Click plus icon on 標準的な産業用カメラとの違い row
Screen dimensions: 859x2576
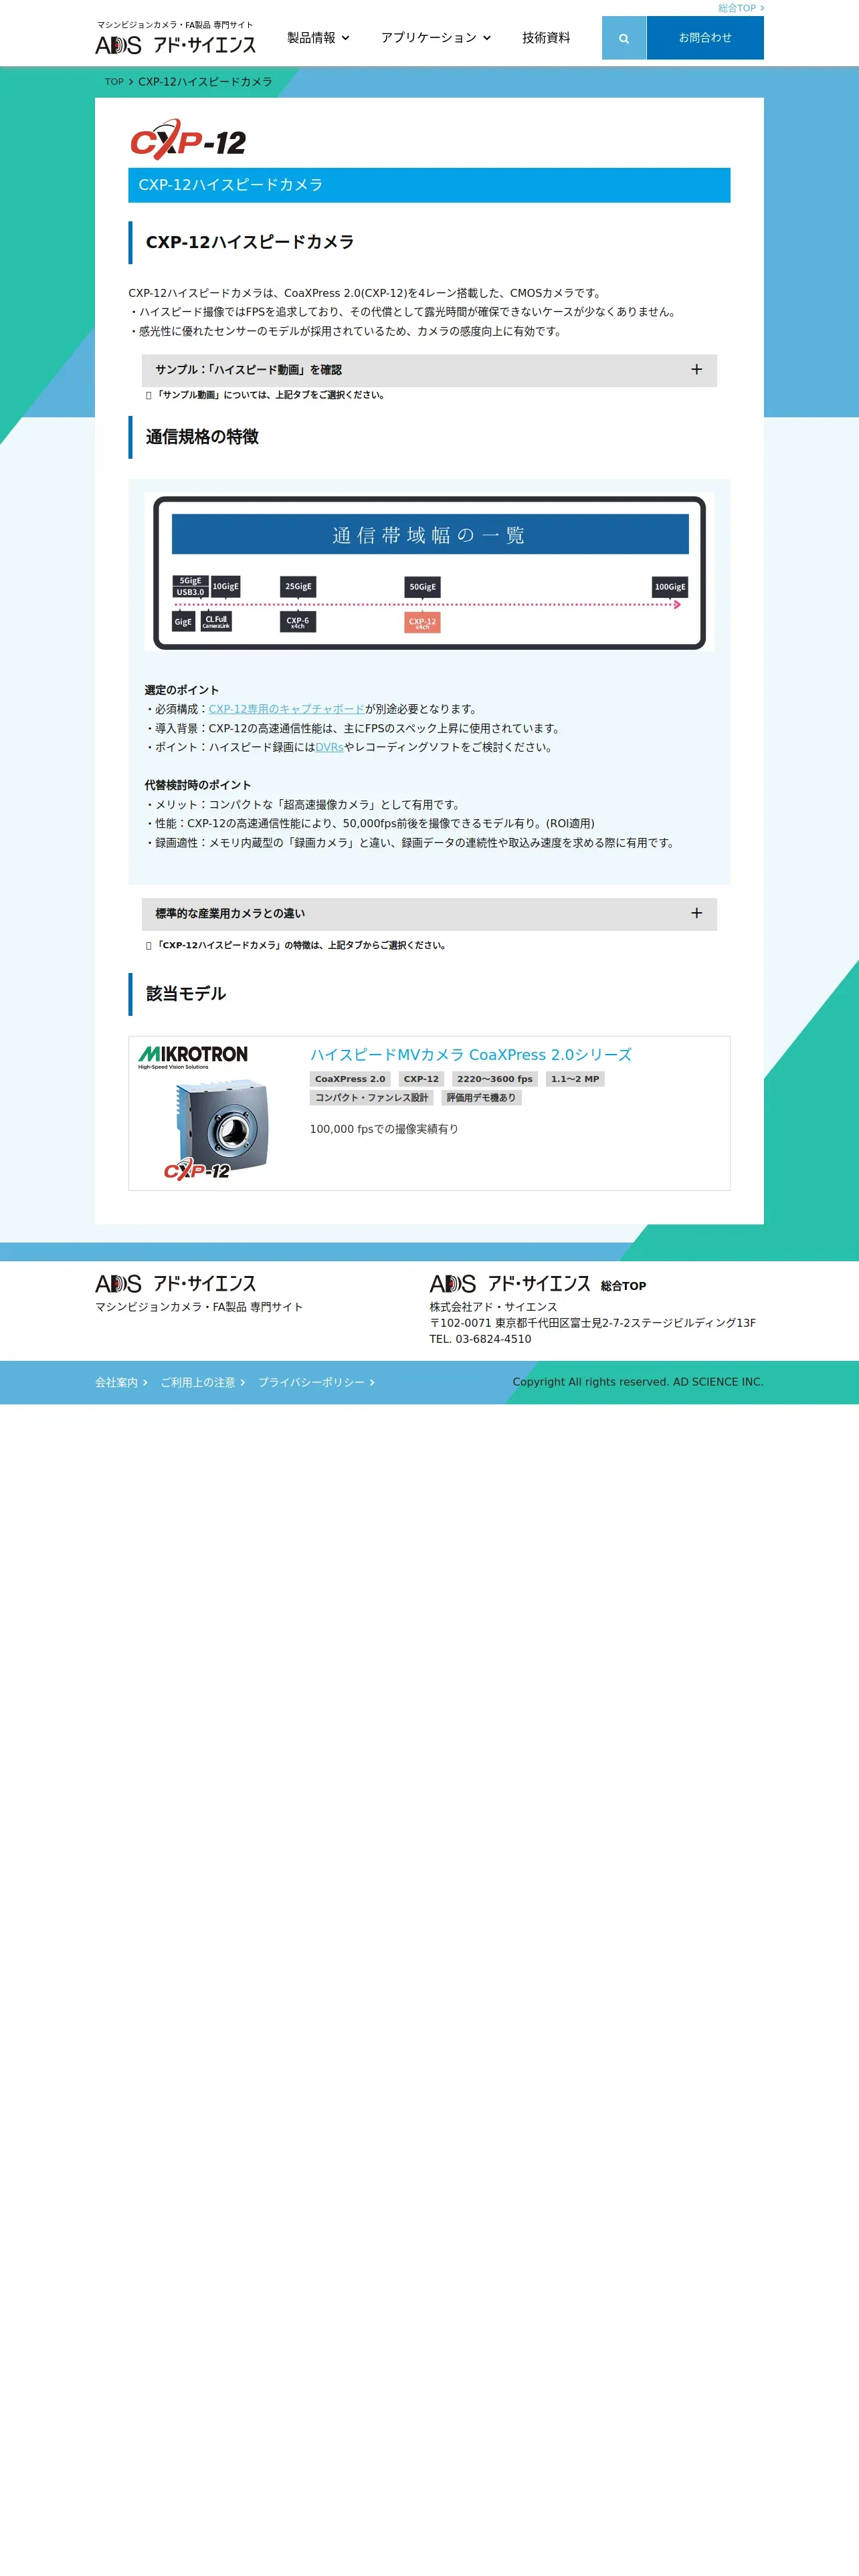[x=696, y=913]
